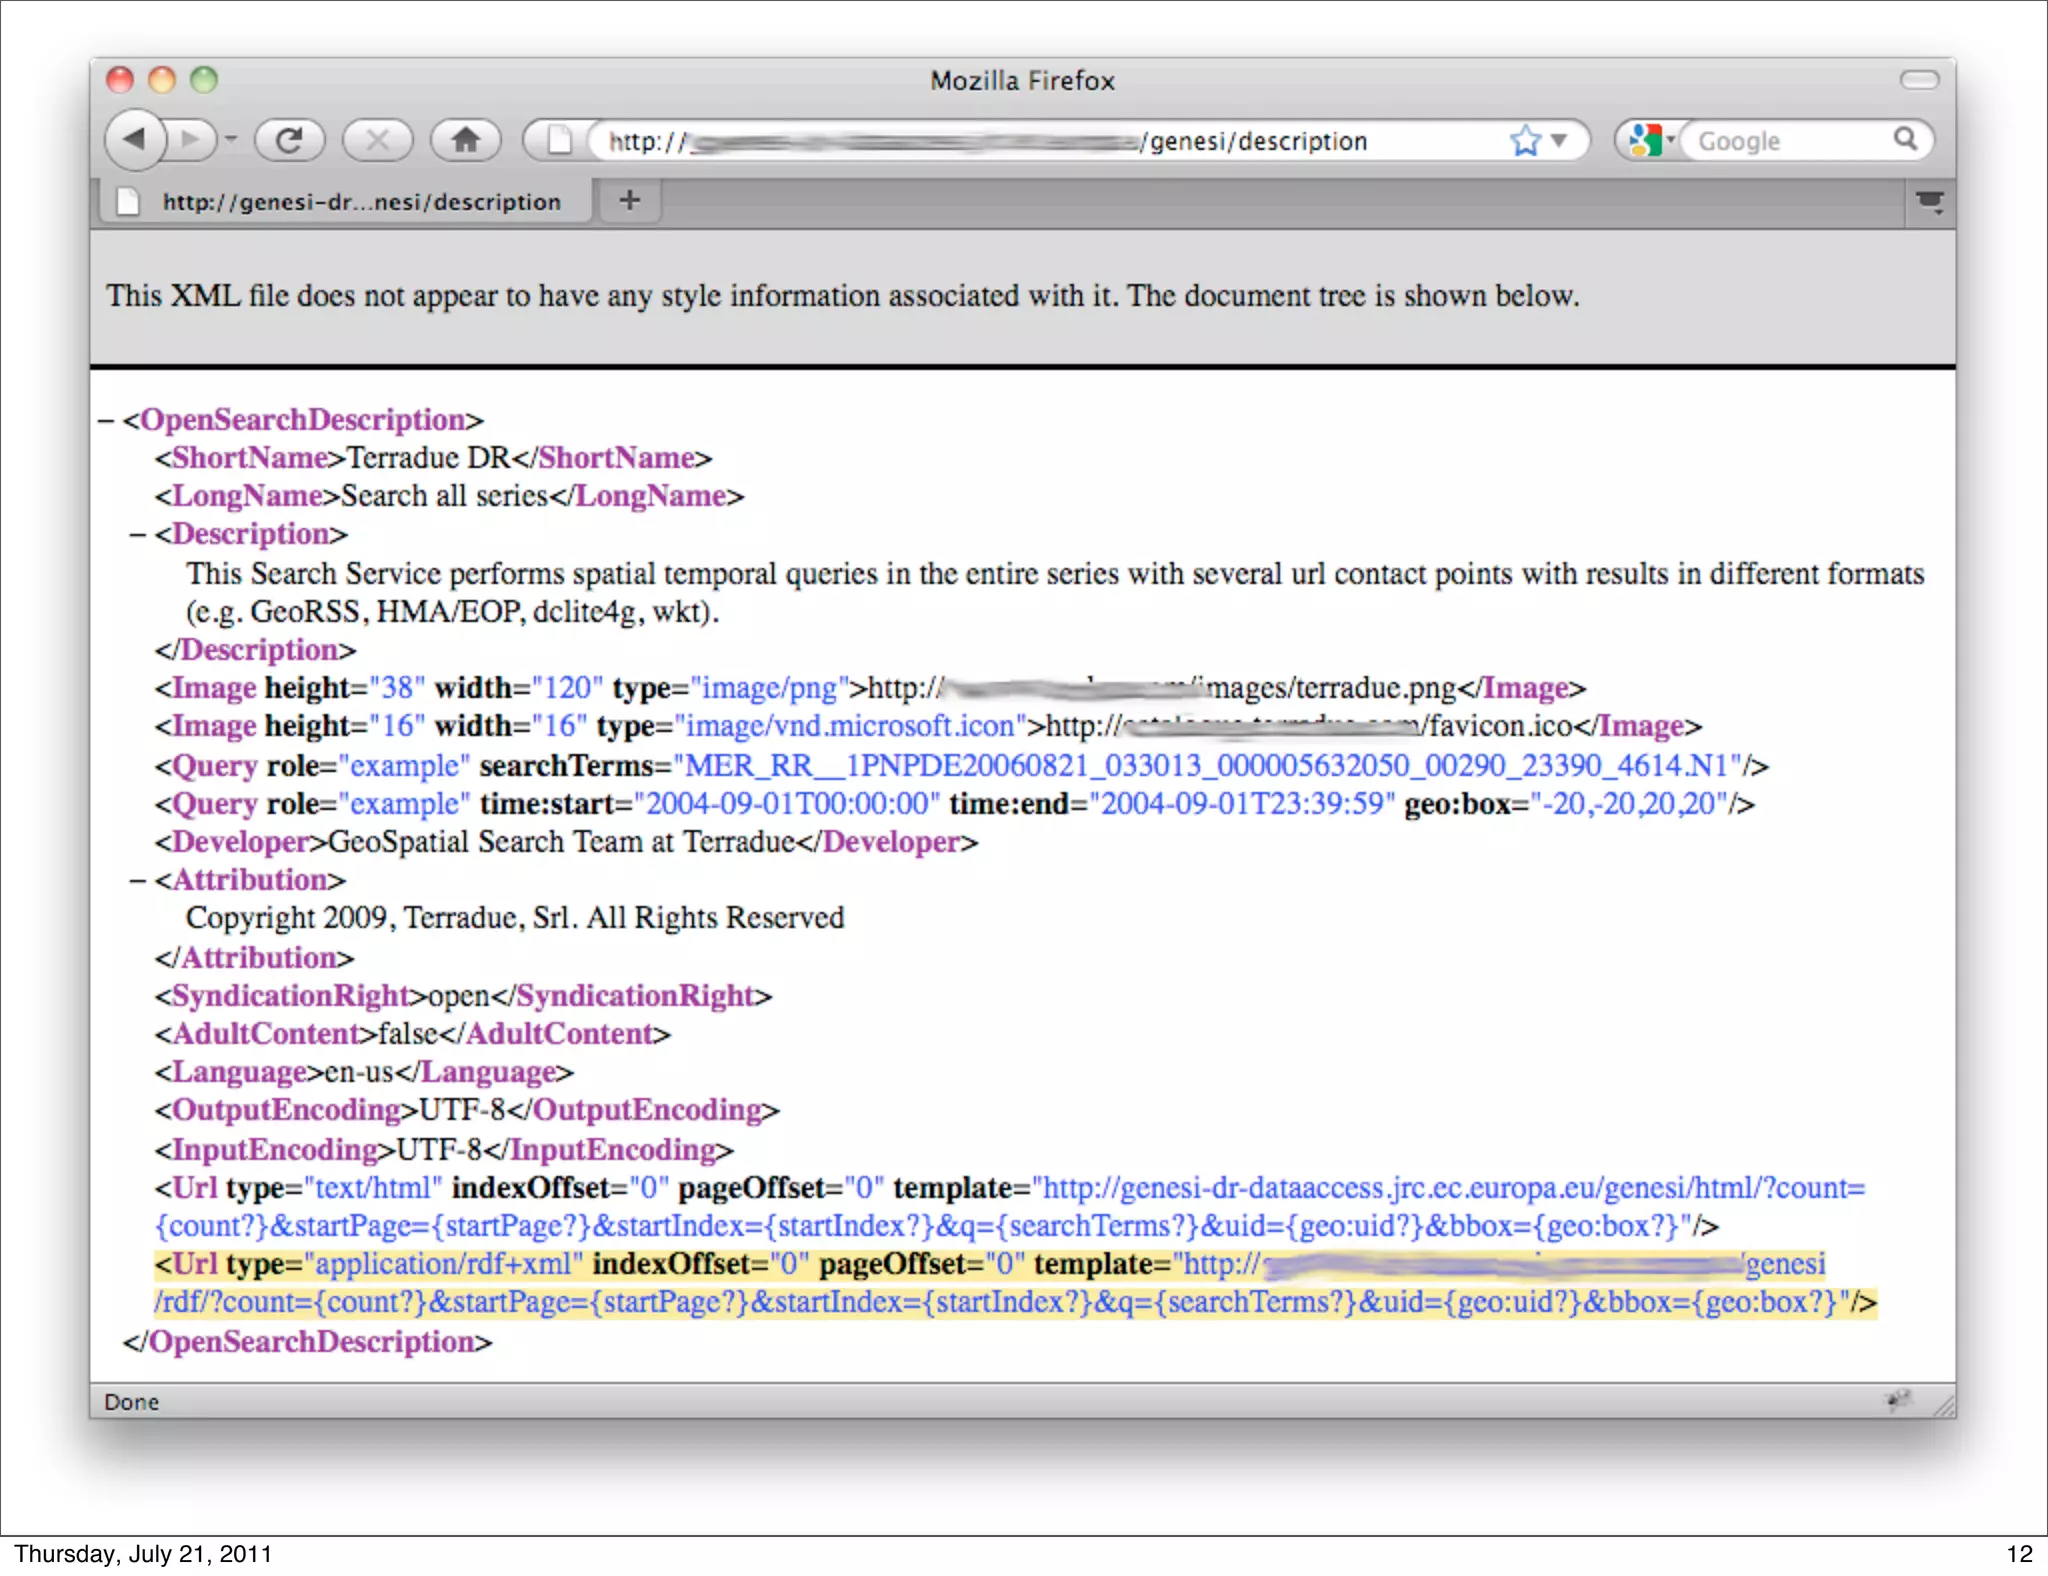Open the list all tabs button

(x=1929, y=203)
